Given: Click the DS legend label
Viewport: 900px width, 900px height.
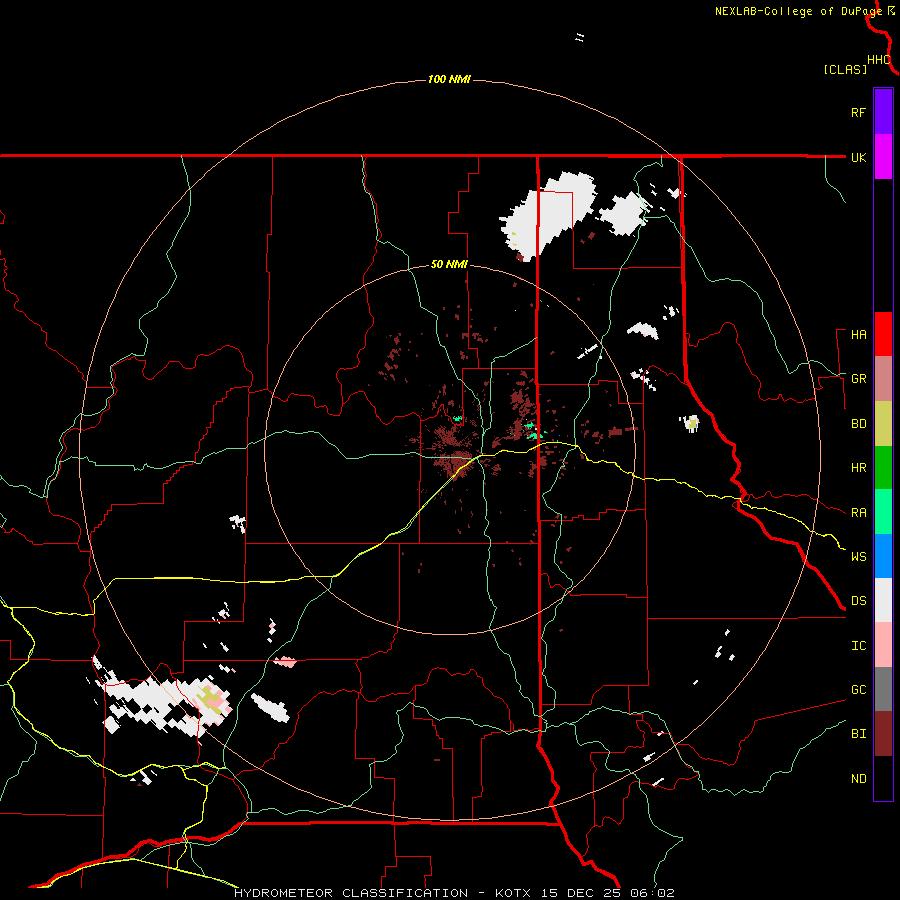Looking at the screenshot, I should pyautogui.click(x=858, y=601).
